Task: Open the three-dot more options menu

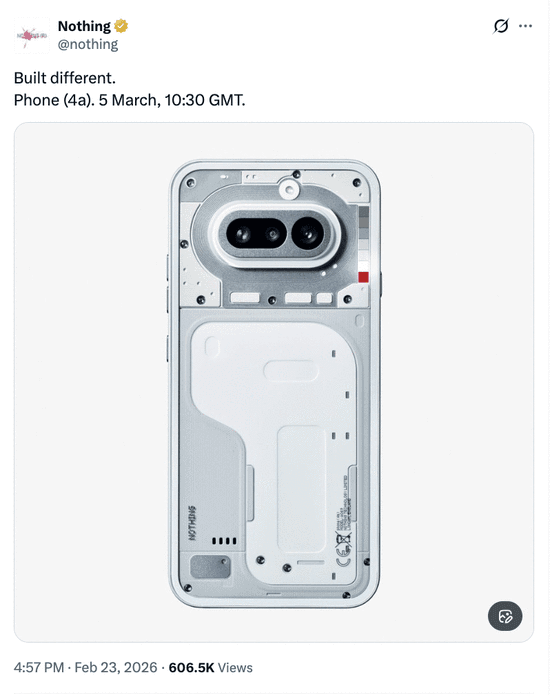Action: pos(526,26)
